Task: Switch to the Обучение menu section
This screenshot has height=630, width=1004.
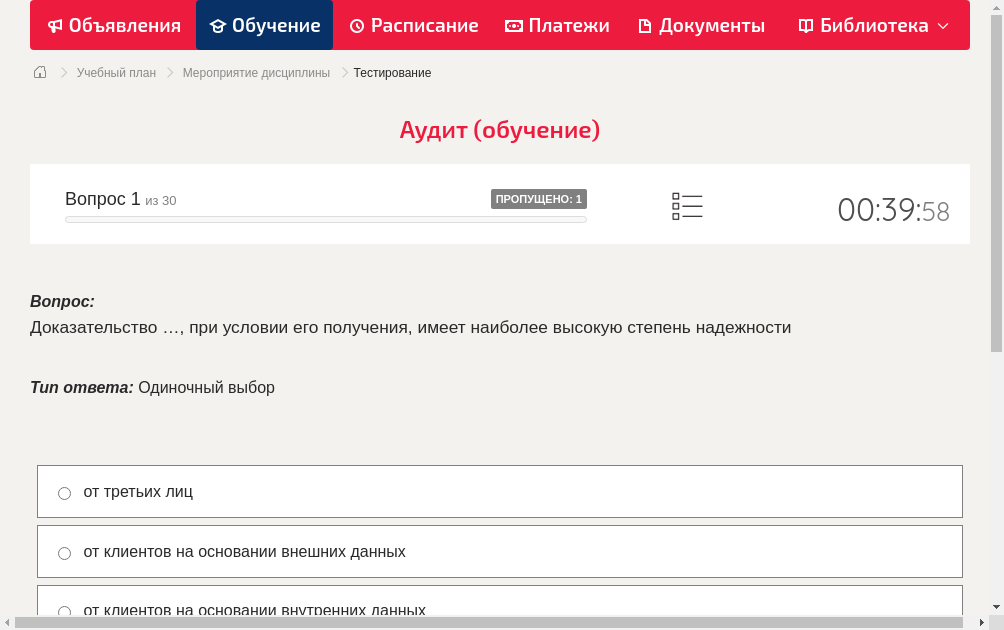Action: pyautogui.click(x=264, y=25)
